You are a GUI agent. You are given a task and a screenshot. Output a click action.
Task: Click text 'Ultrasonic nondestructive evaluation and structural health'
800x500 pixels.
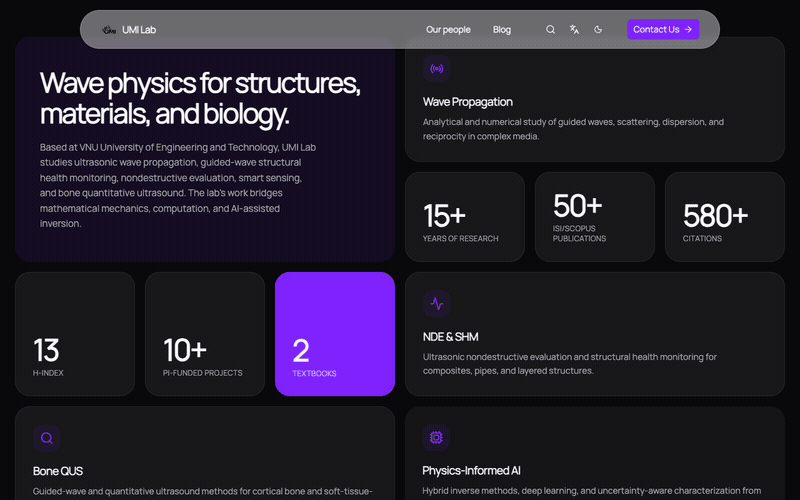pyautogui.click(x=569, y=364)
